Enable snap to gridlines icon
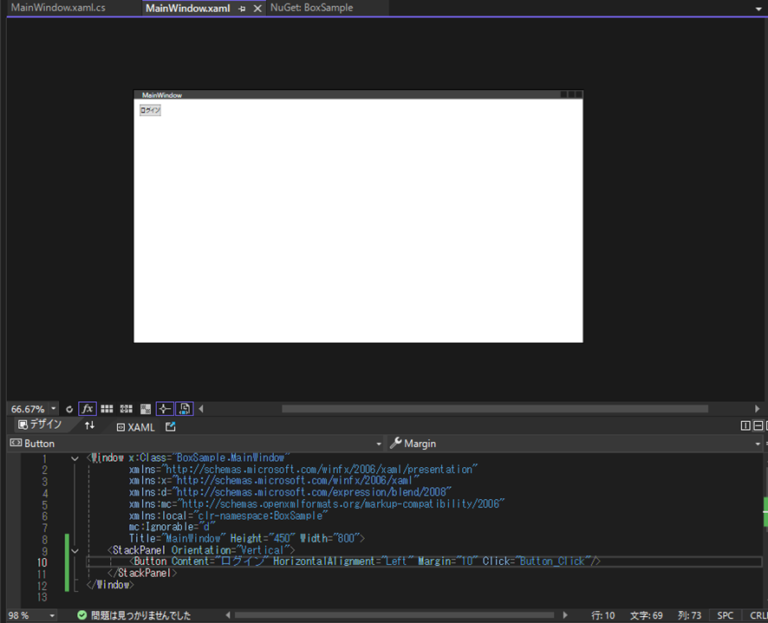This screenshot has height=623, width=768. tap(126, 409)
